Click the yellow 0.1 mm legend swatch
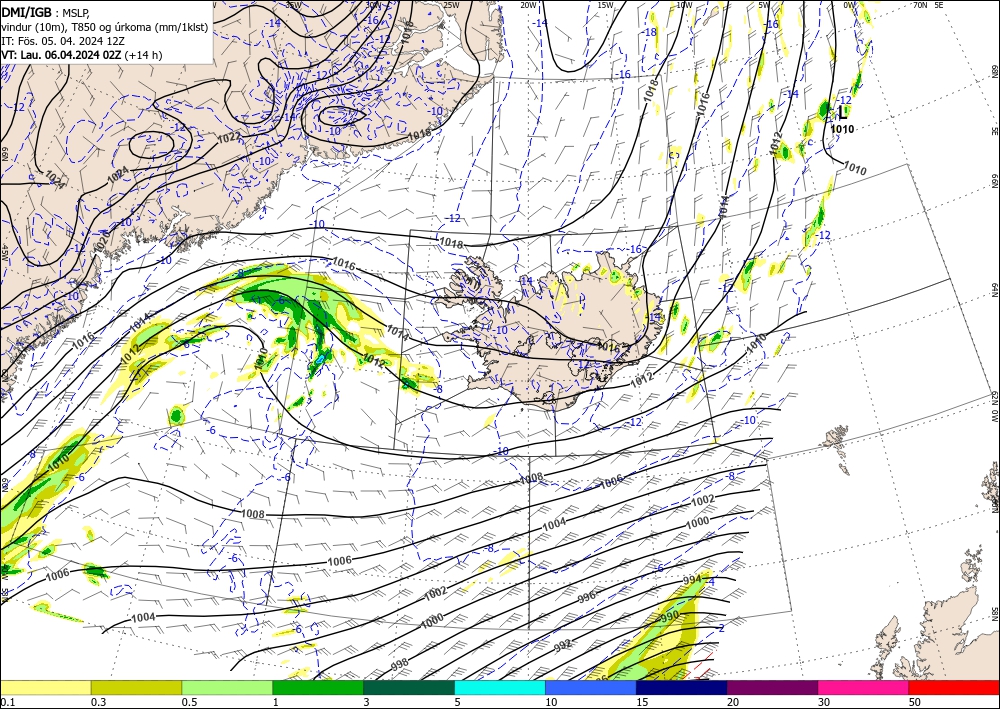 tap(45, 687)
